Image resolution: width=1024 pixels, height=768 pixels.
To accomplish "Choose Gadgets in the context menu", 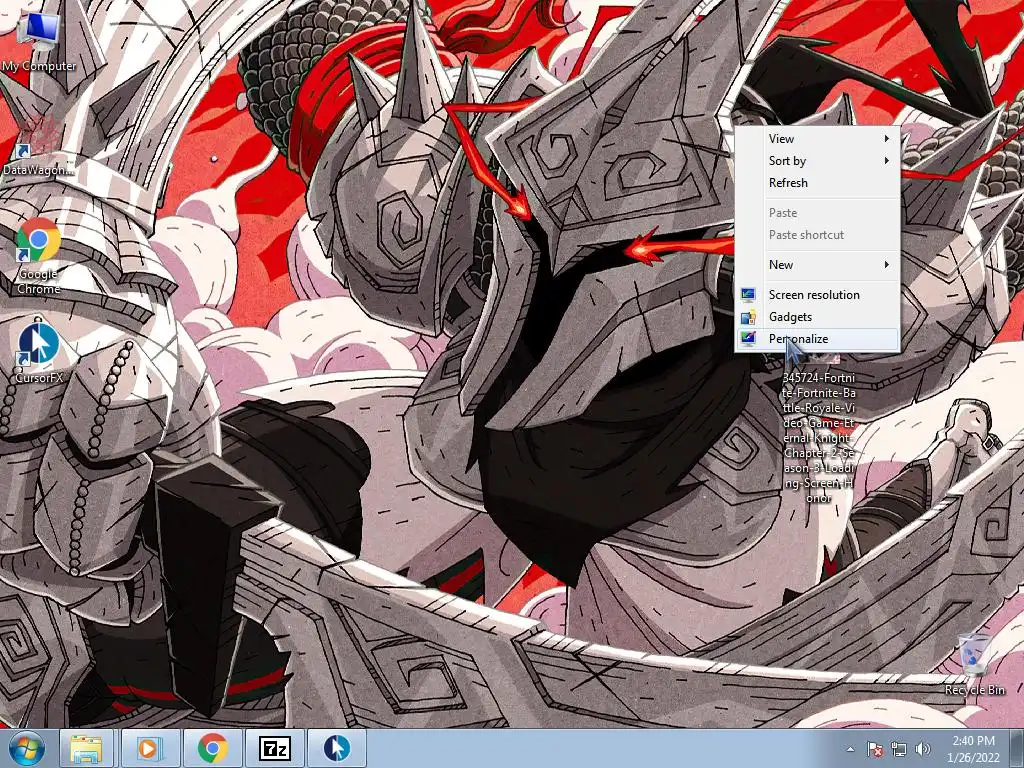I will 818,317.
